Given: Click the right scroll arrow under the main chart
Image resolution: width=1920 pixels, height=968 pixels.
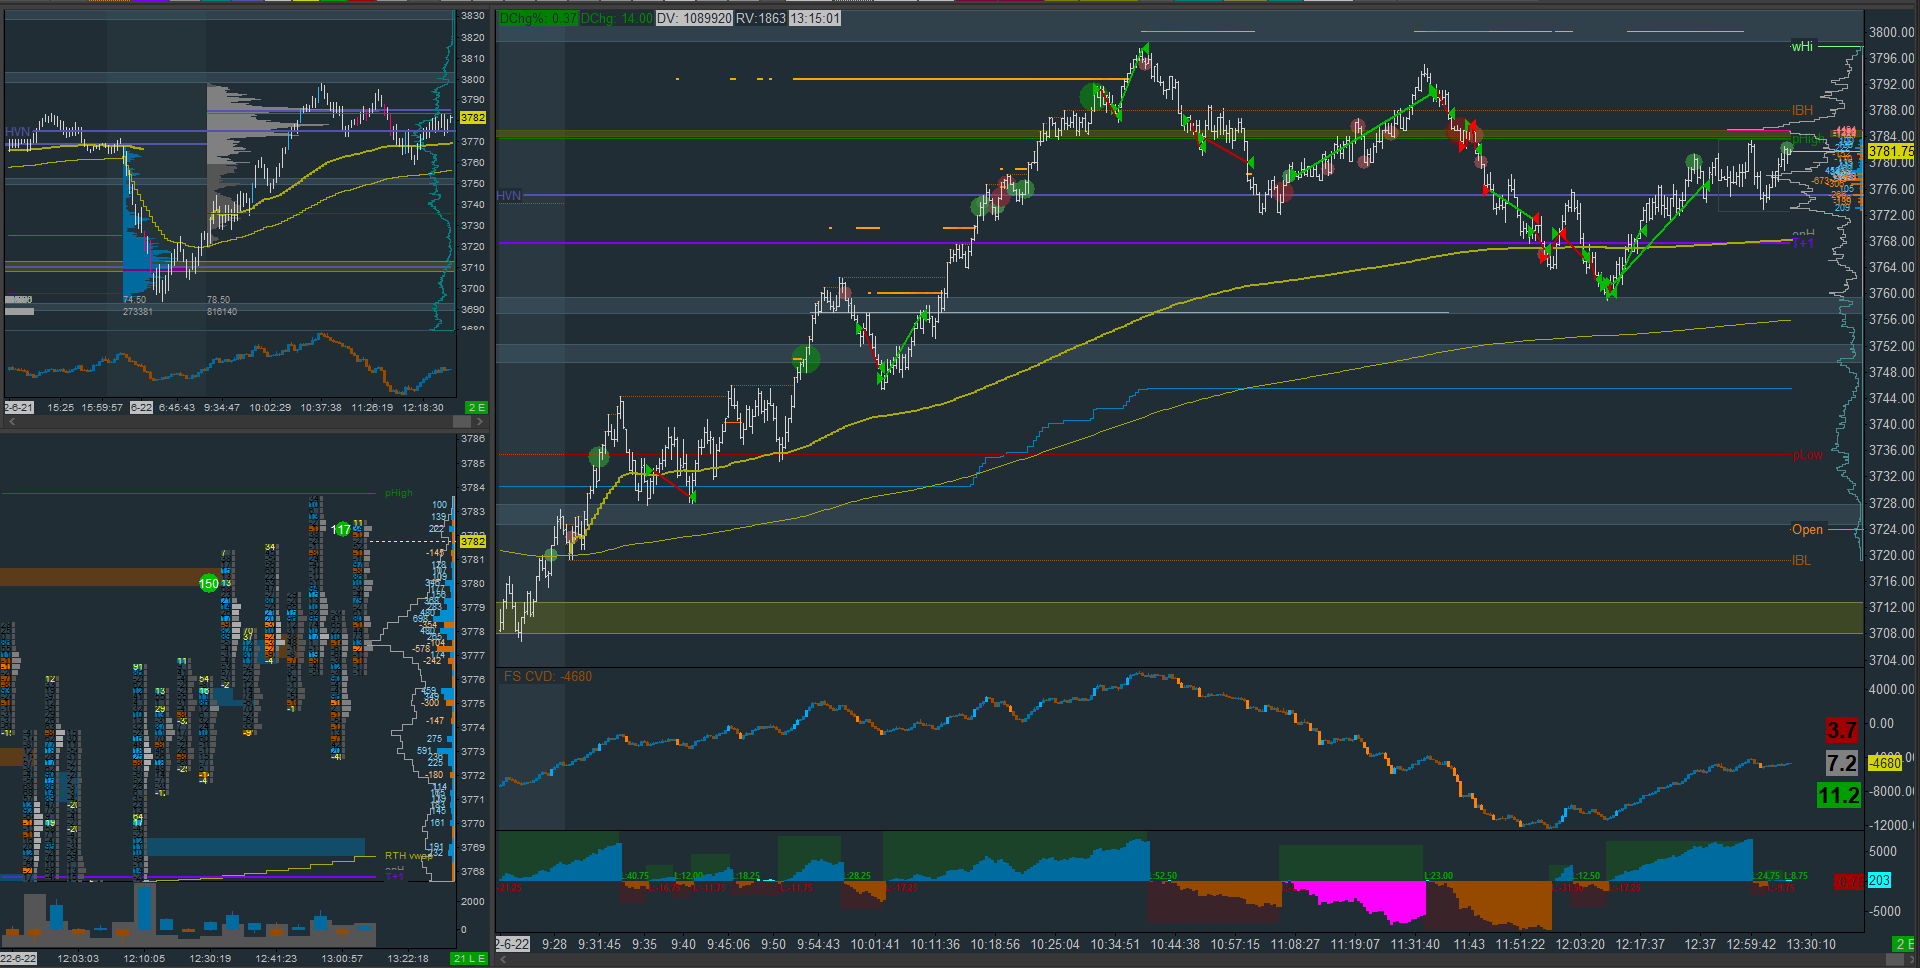Looking at the screenshot, I should (x=1911, y=959).
